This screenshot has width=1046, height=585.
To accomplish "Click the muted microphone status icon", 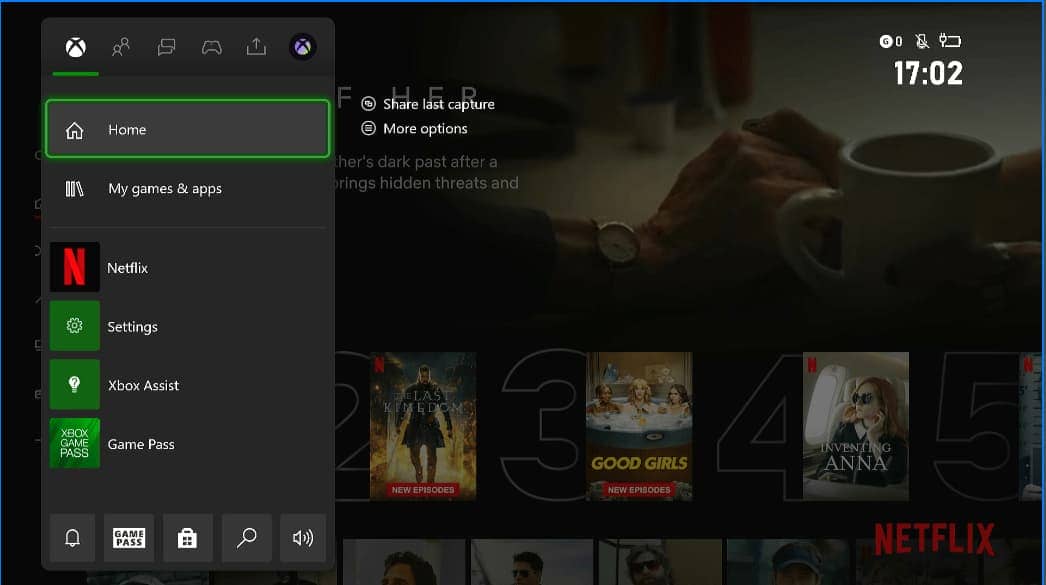I will pyautogui.click(x=922, y=41).
